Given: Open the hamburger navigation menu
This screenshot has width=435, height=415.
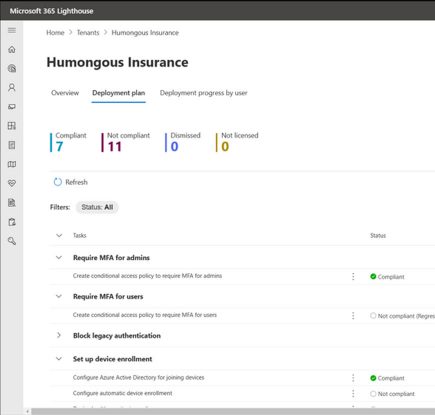Looking at the screenshot, I should tap(12, 30).
